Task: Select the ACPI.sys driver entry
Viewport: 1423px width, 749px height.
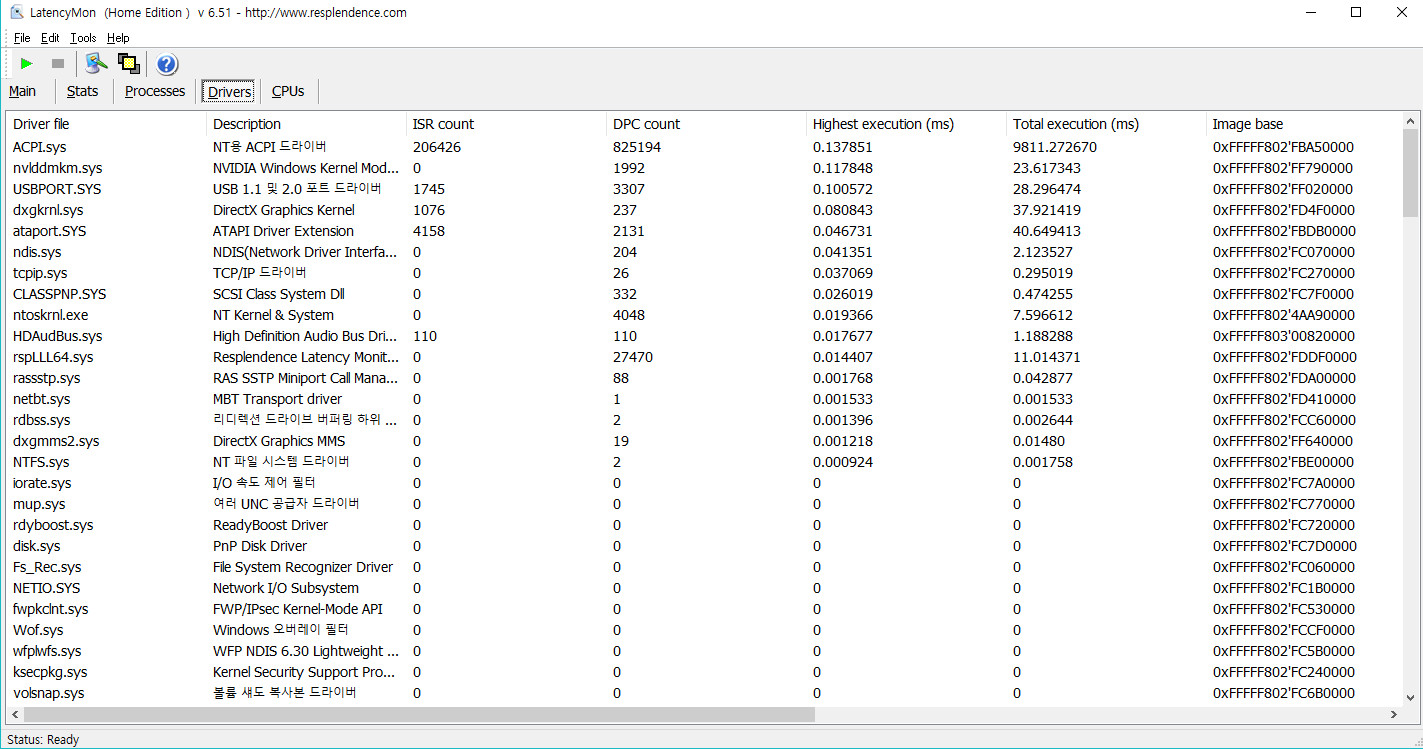Action: click(39, 147)
